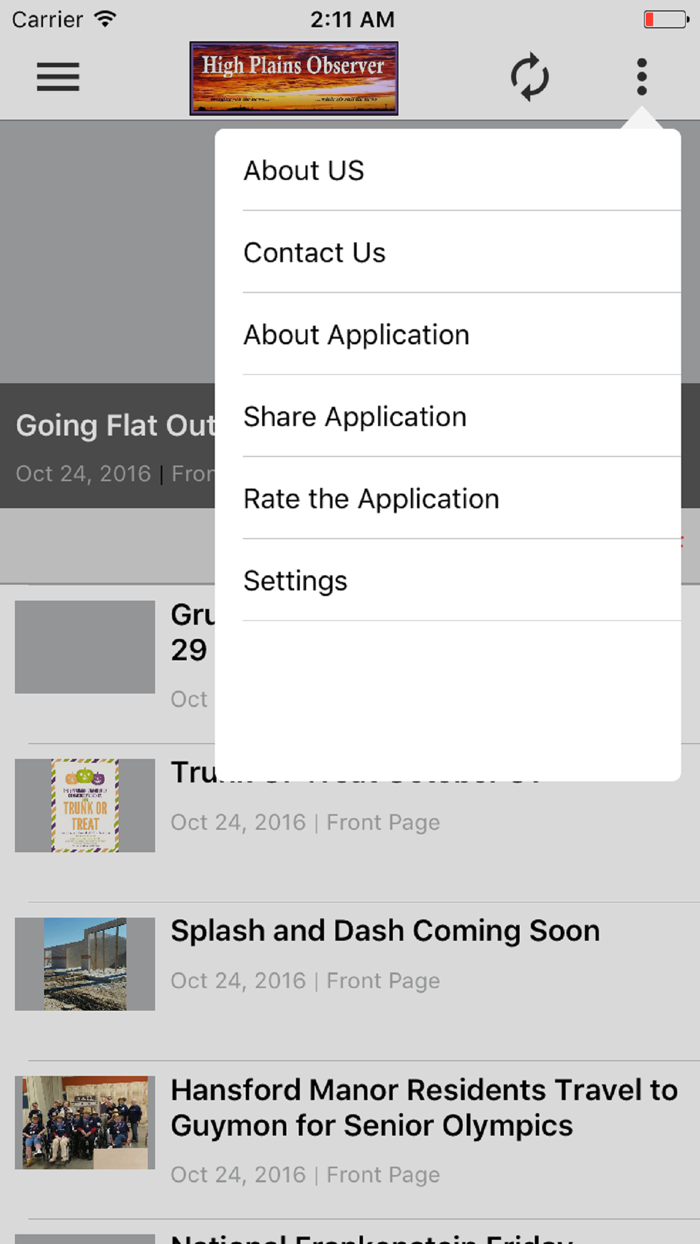Tap the featured story gray banner image

tap(105, 250)
